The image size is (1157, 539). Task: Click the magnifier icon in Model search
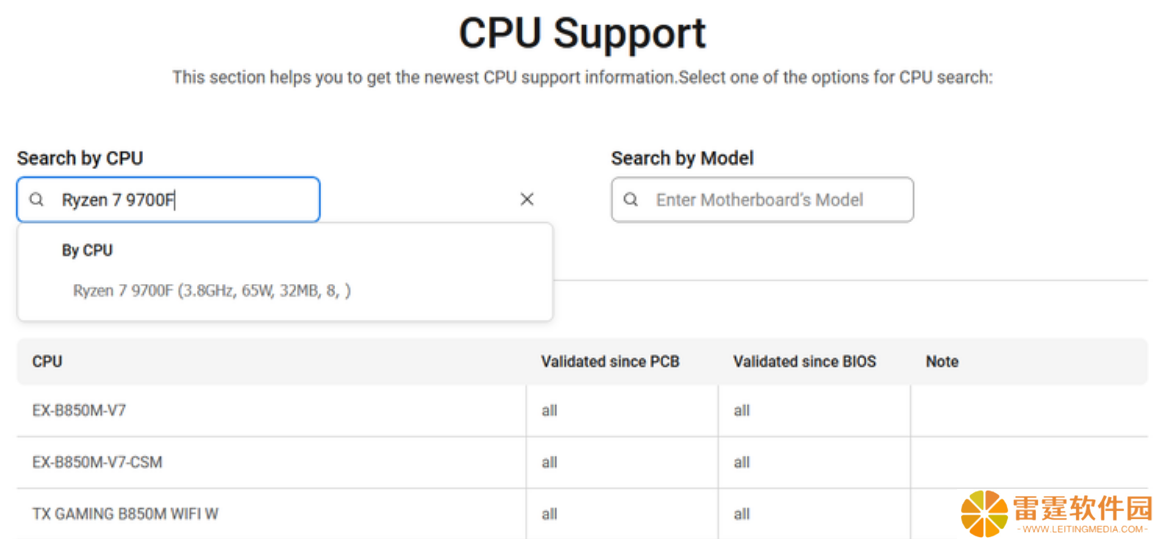click(x=631, y=199)
